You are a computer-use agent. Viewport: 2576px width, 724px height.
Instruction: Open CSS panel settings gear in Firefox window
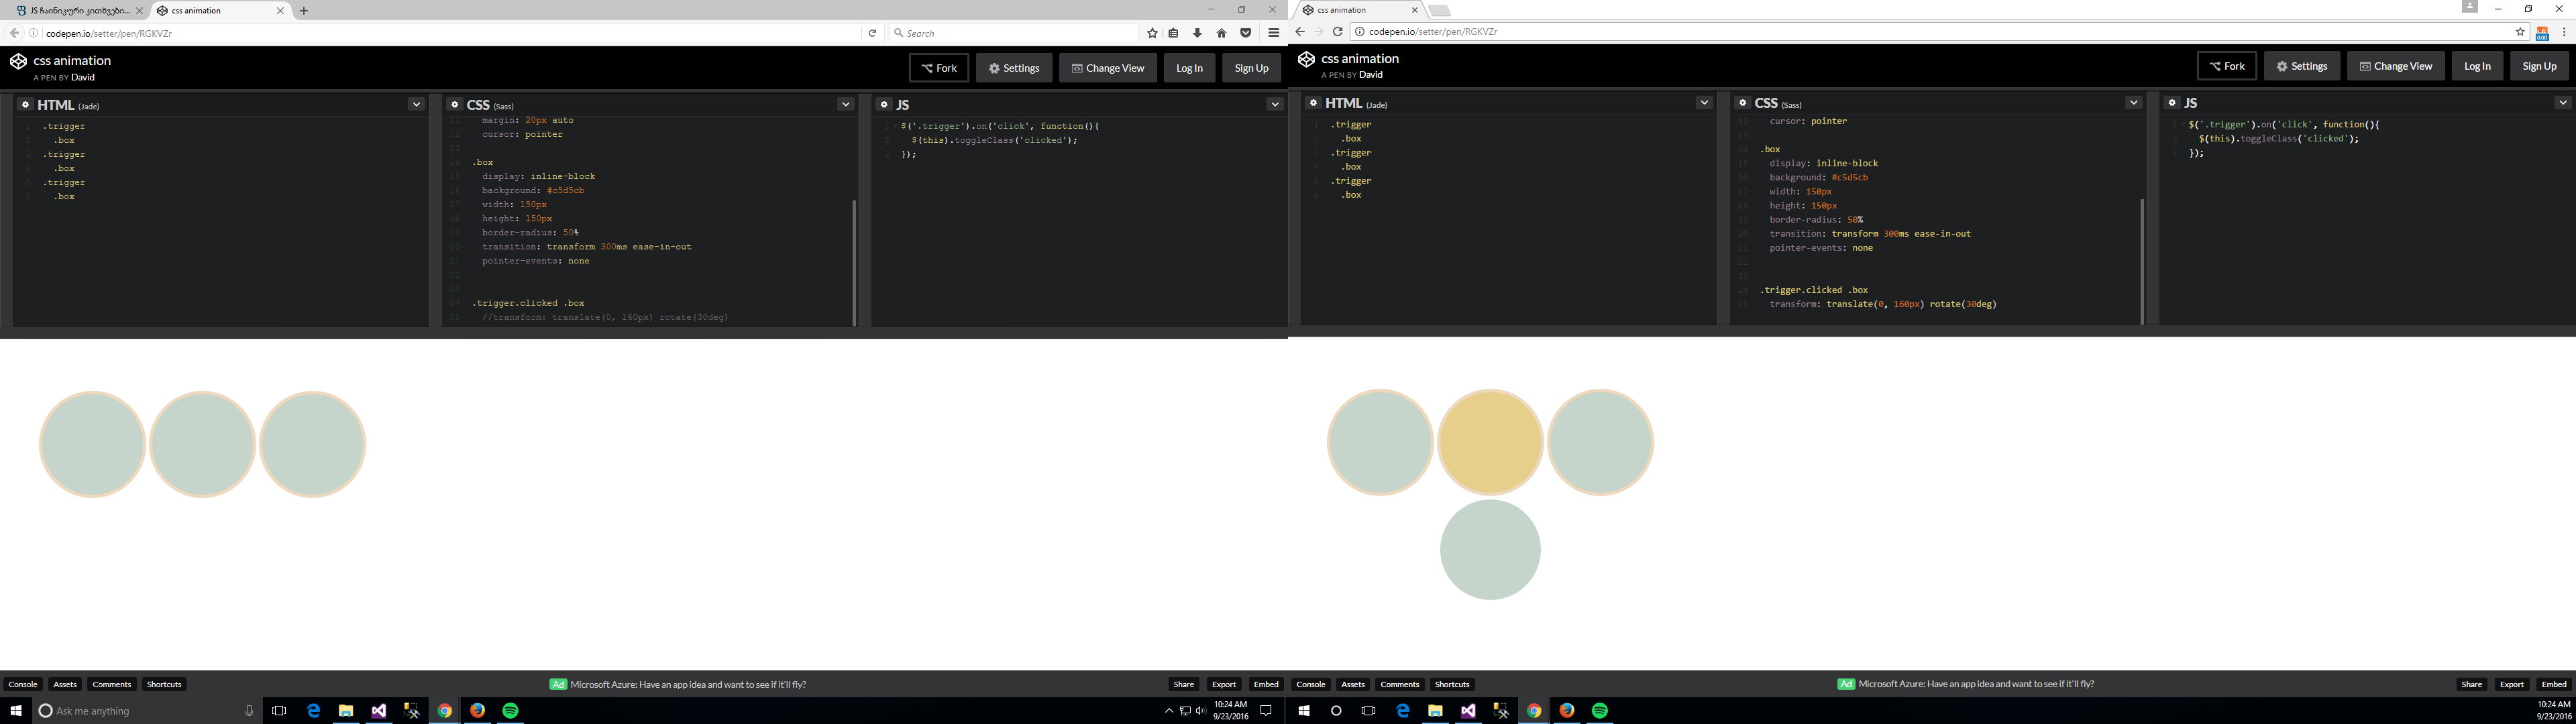(x=455, y=104)
